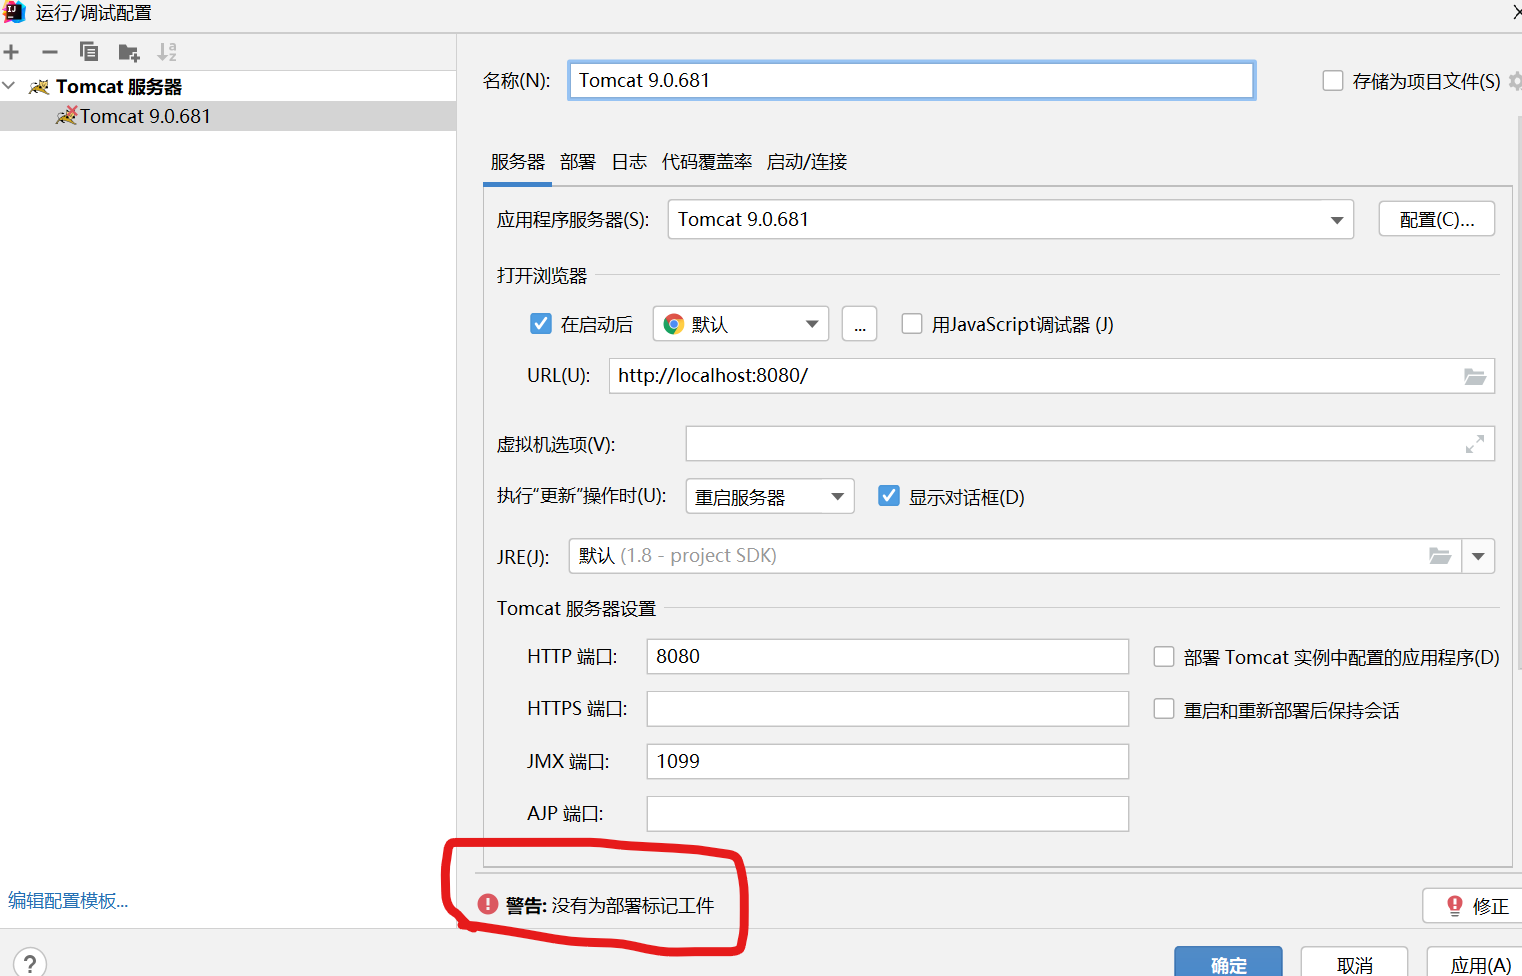Screen dimensions: 1522x976
Task: Click warning text 没有为部署标记工件
Action: (633, 906)
